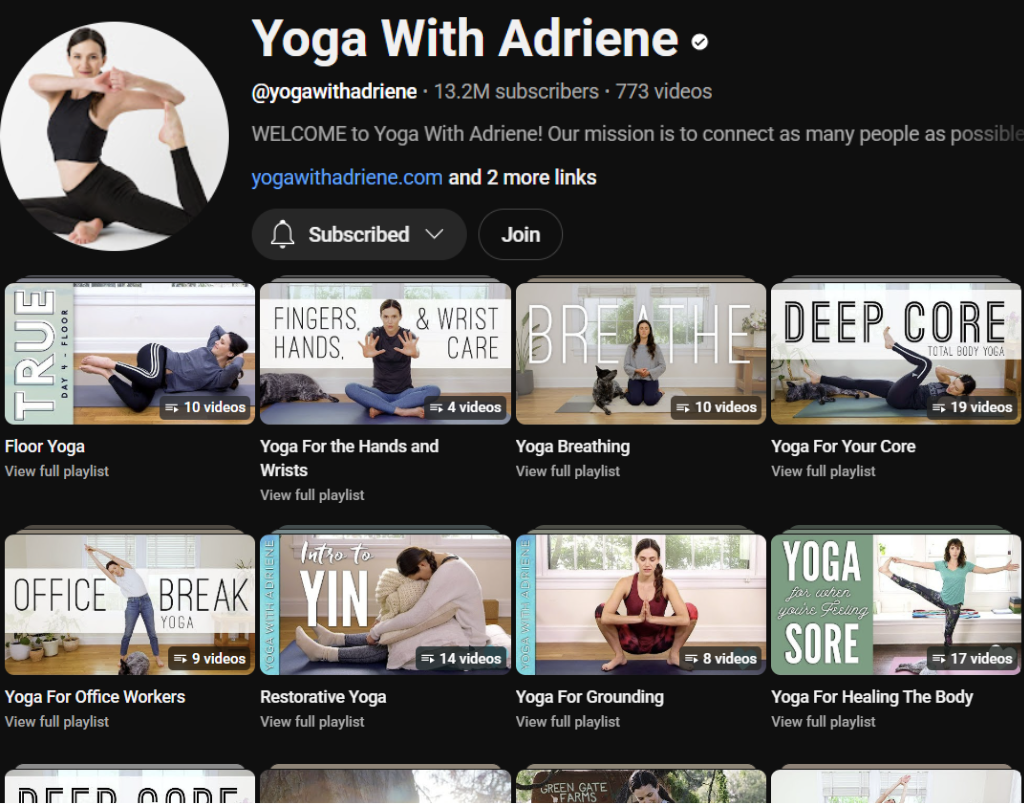The image size is (1024, 804).
Task: View full playlist under Yoga For Office Workers
Action: coord(57,722)
